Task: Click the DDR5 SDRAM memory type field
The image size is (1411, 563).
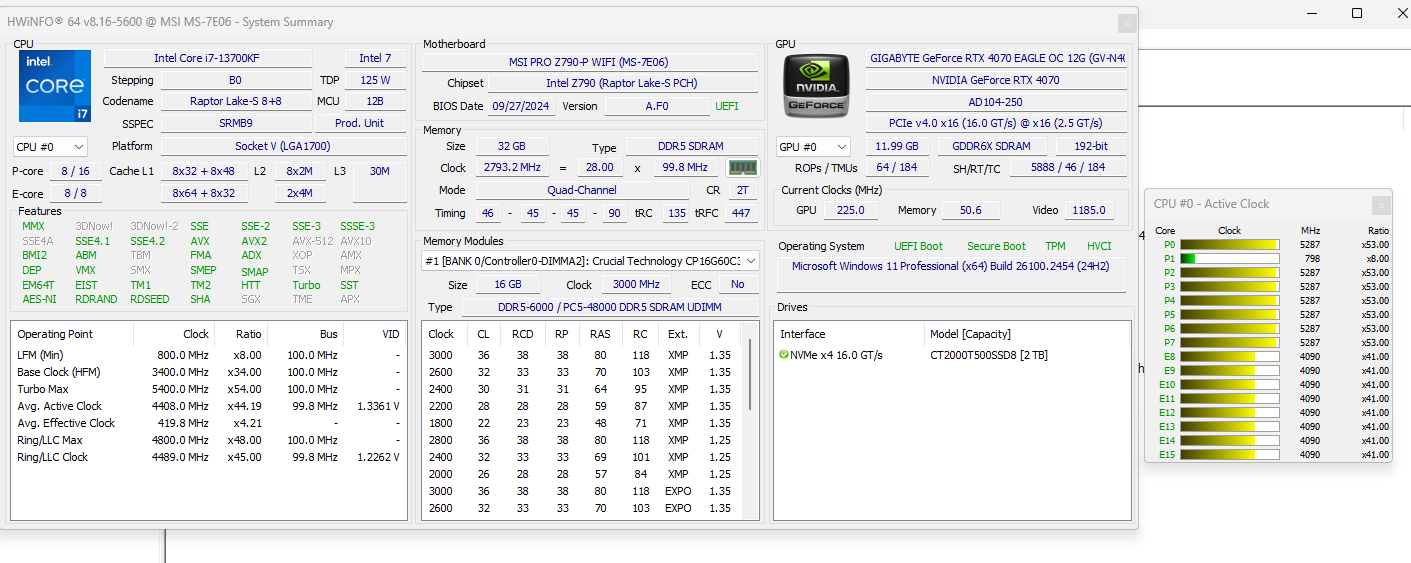Action: click(x=692, y=146)
